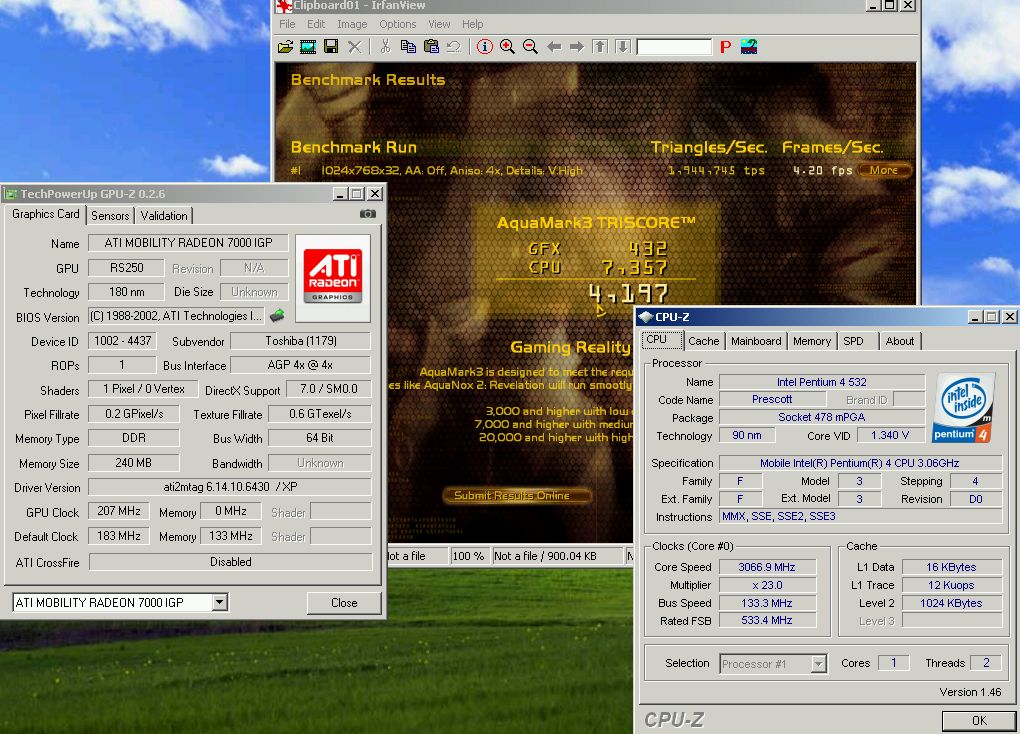Switch to the Sensors tab in GPU-Z

(110, 215)
